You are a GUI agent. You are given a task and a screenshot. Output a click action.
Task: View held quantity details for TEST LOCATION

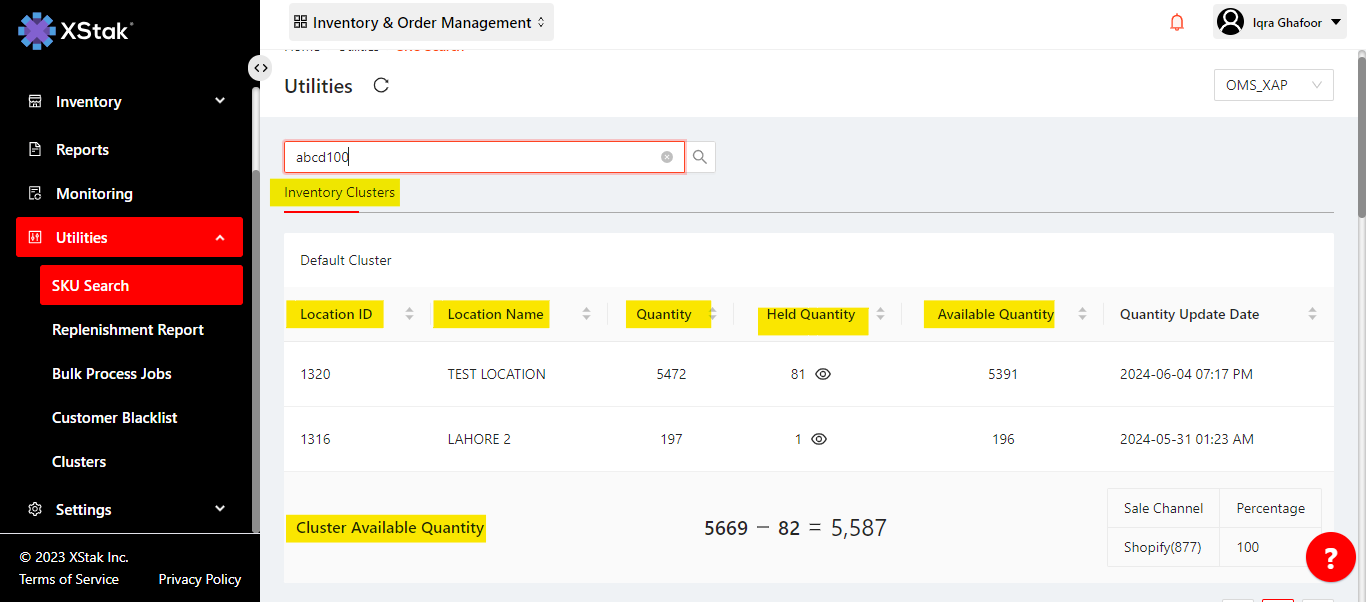coord(823,374)
